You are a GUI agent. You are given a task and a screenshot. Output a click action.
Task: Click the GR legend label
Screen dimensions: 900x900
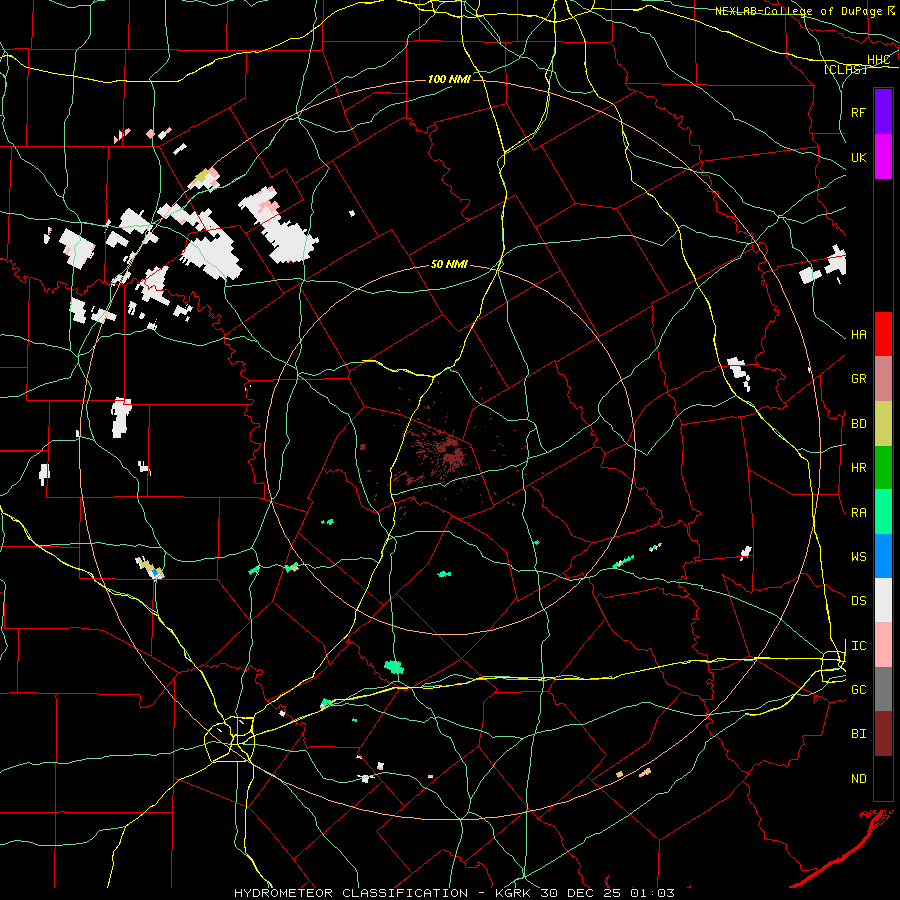(x=858, y=379)
